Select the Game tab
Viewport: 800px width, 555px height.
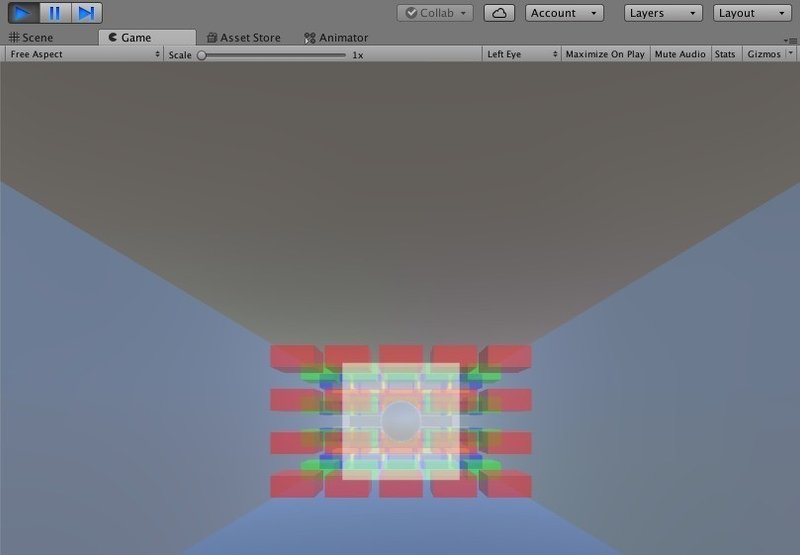point(147,38)
